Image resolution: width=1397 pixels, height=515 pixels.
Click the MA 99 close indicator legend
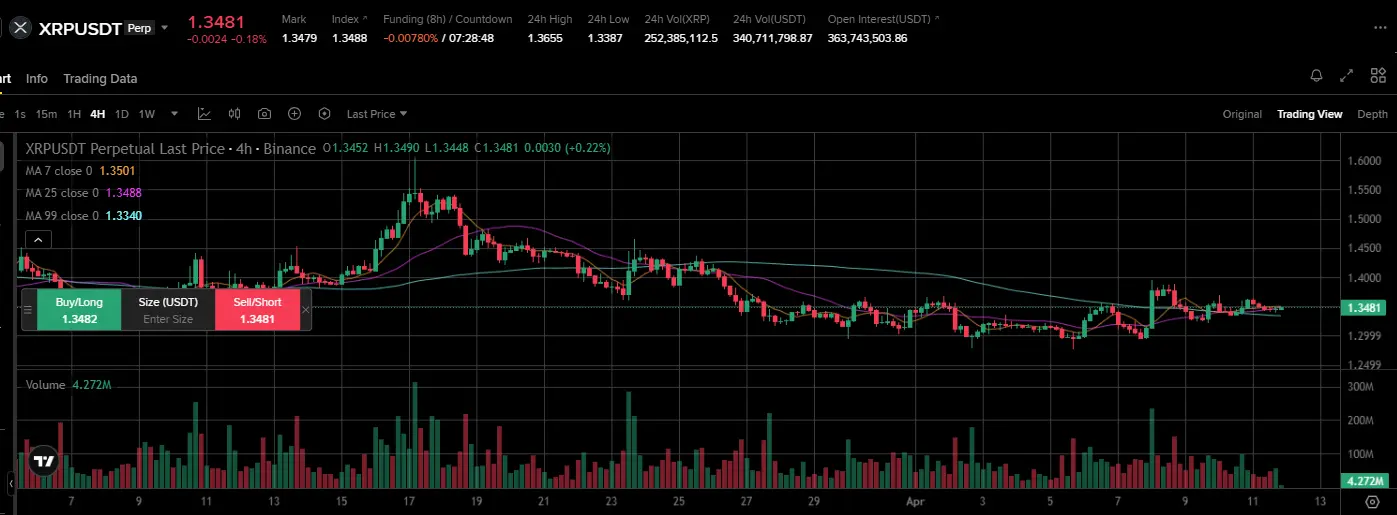click(83, 215)
